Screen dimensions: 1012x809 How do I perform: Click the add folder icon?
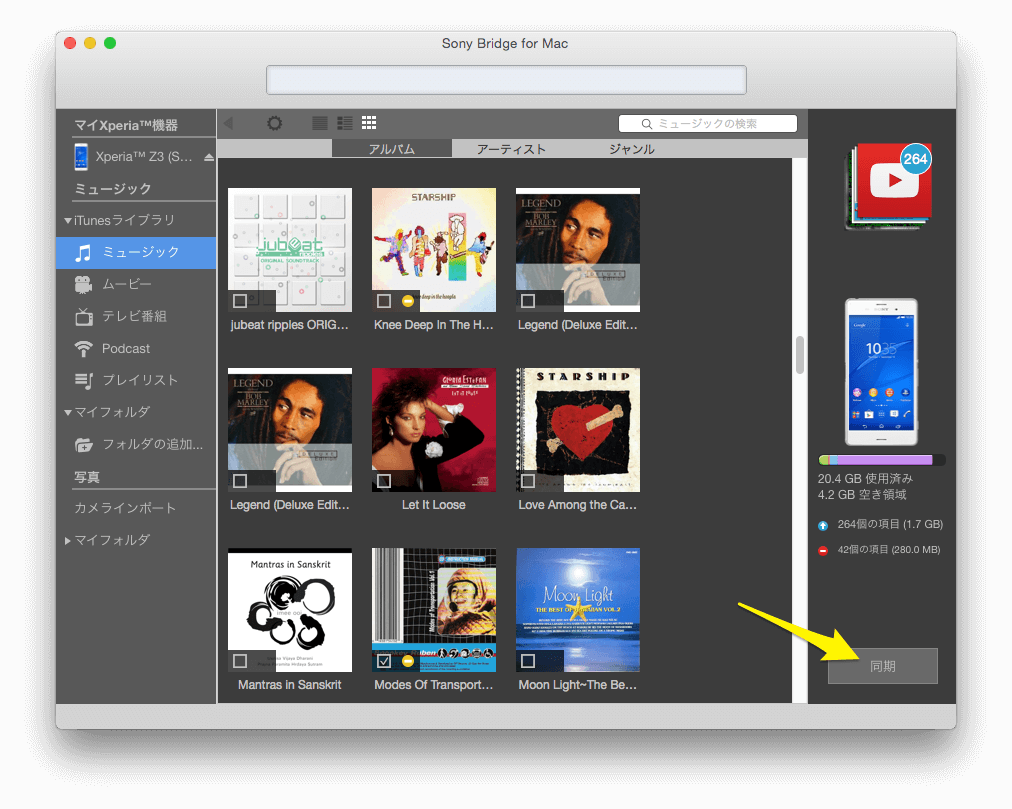pos(84,444)
